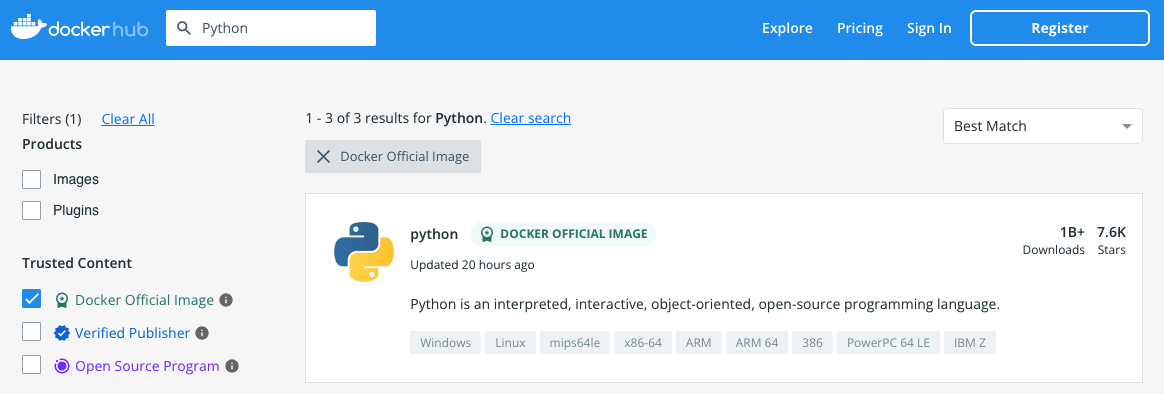Image resolution: width=1164 pixels, height=394 pixels.
Task: Click the Open Source Program filter label
Action: [x=147, y=366]
